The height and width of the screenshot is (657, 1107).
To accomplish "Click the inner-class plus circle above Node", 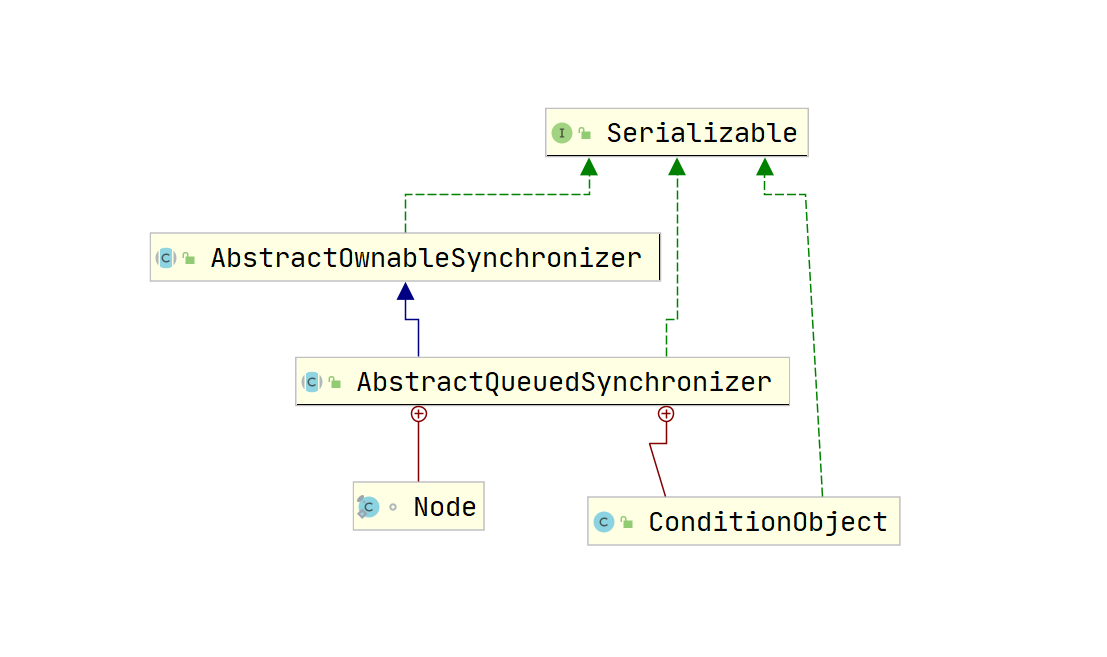I will pyautogui.click(x=419, y=413).
